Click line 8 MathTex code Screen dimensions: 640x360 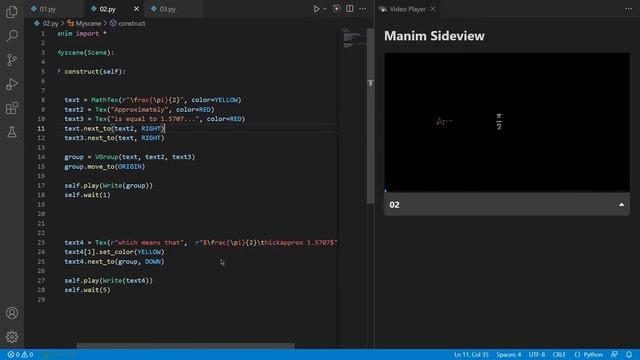(x=153, y=100)
